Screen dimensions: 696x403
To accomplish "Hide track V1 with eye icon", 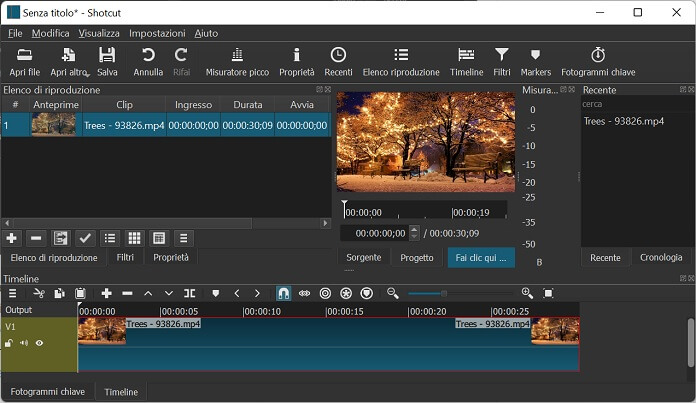I will 40,343.
